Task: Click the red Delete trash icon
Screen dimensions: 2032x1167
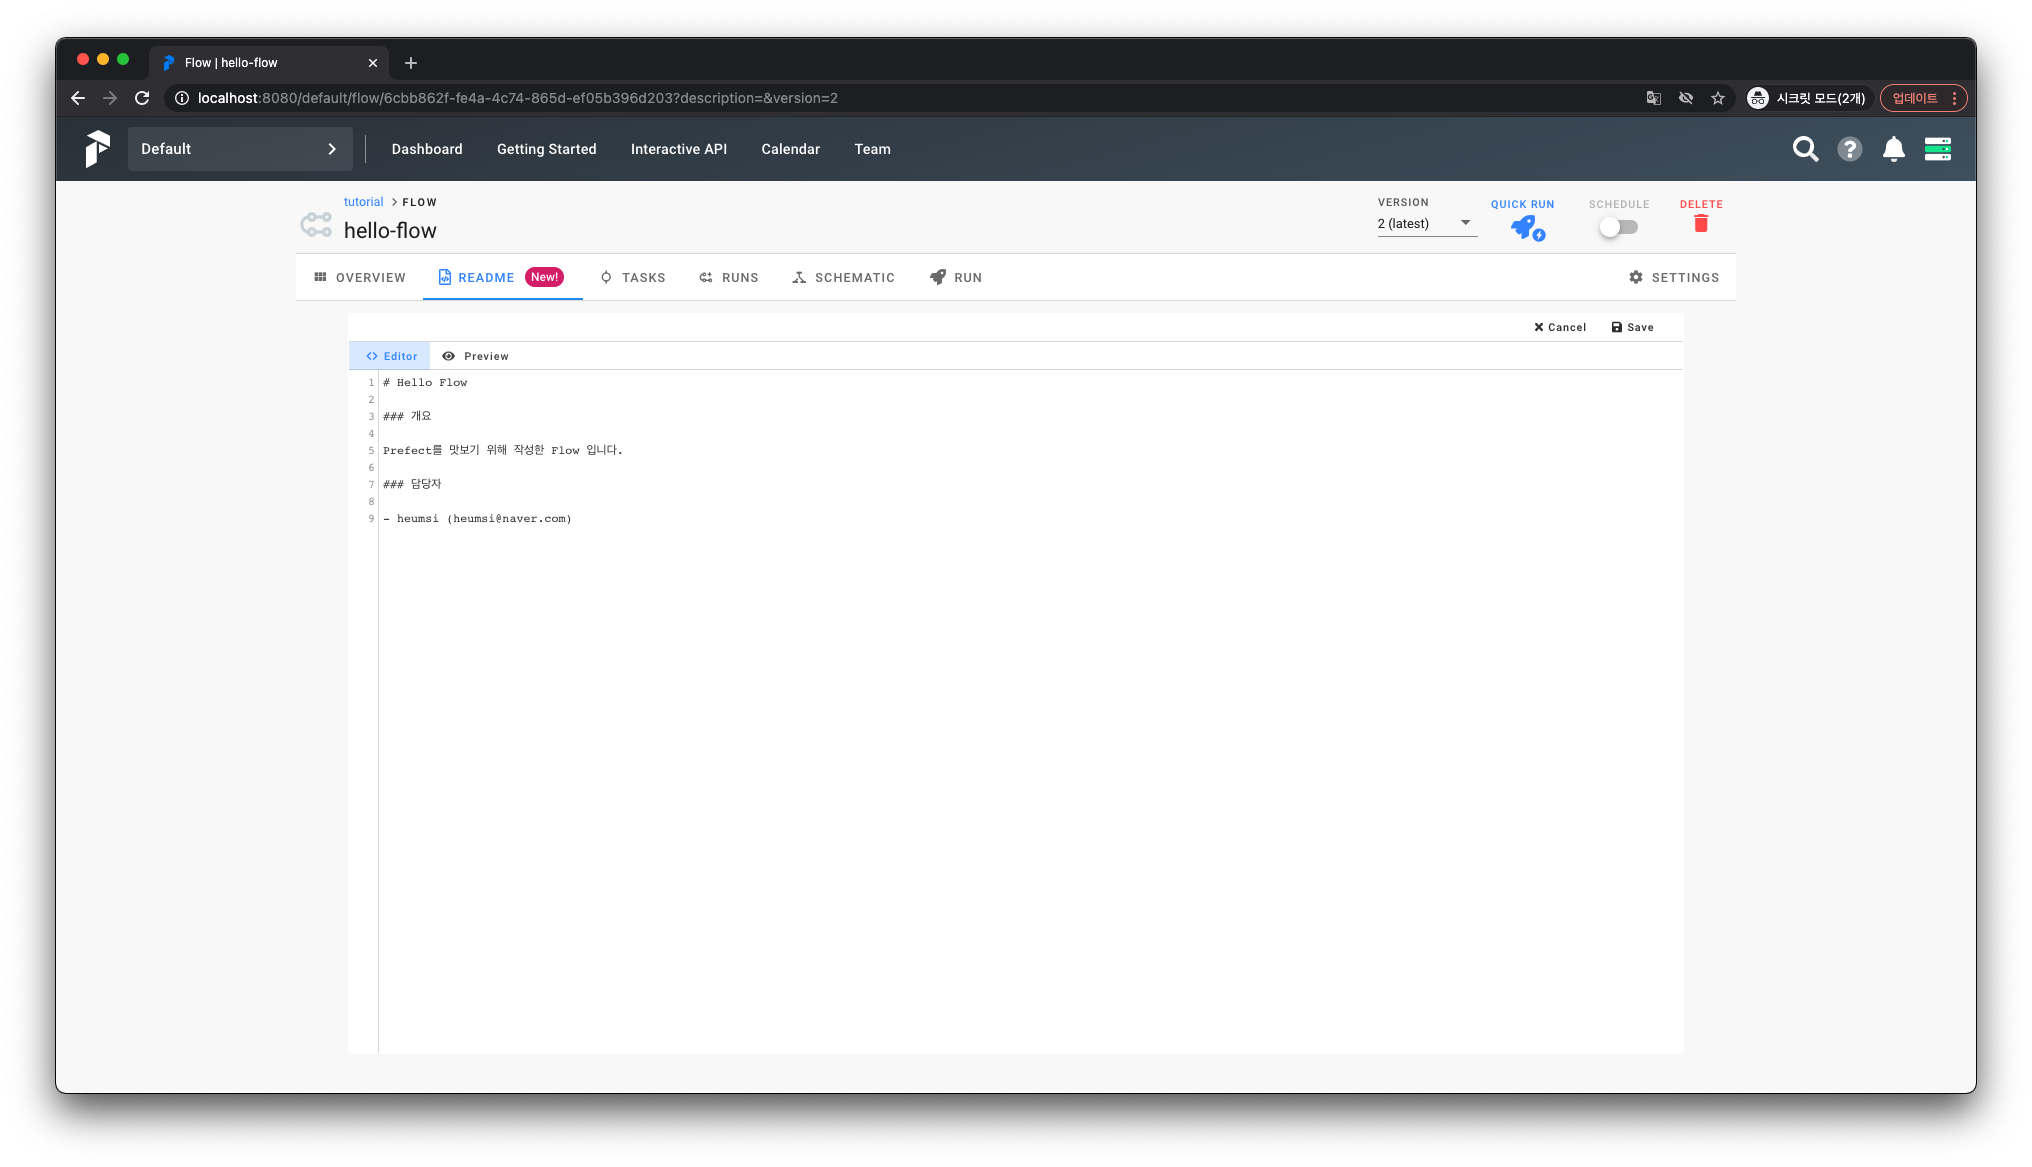Action: point(1700,224)
